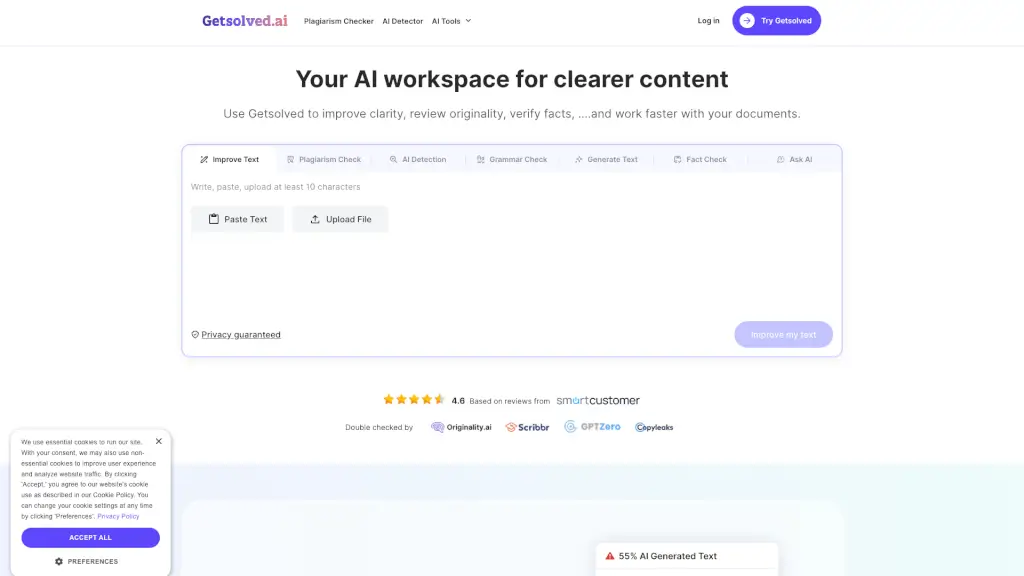Click the 55% AI Generated Text label
This screenshot has width=1024, height=576.
tap(667, 556)
